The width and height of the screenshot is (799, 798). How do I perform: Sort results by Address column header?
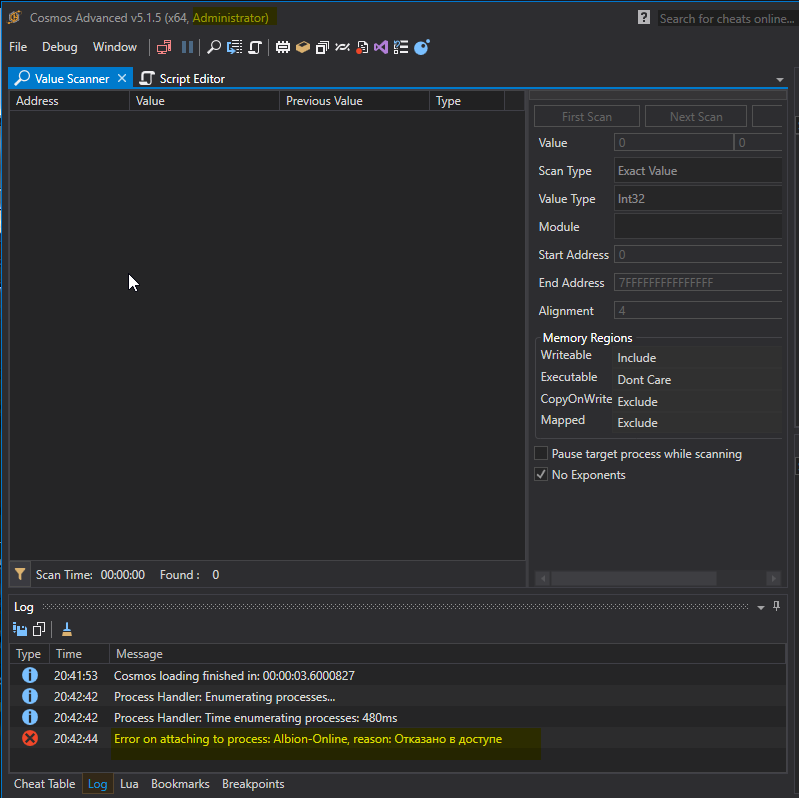pos(69,101)
